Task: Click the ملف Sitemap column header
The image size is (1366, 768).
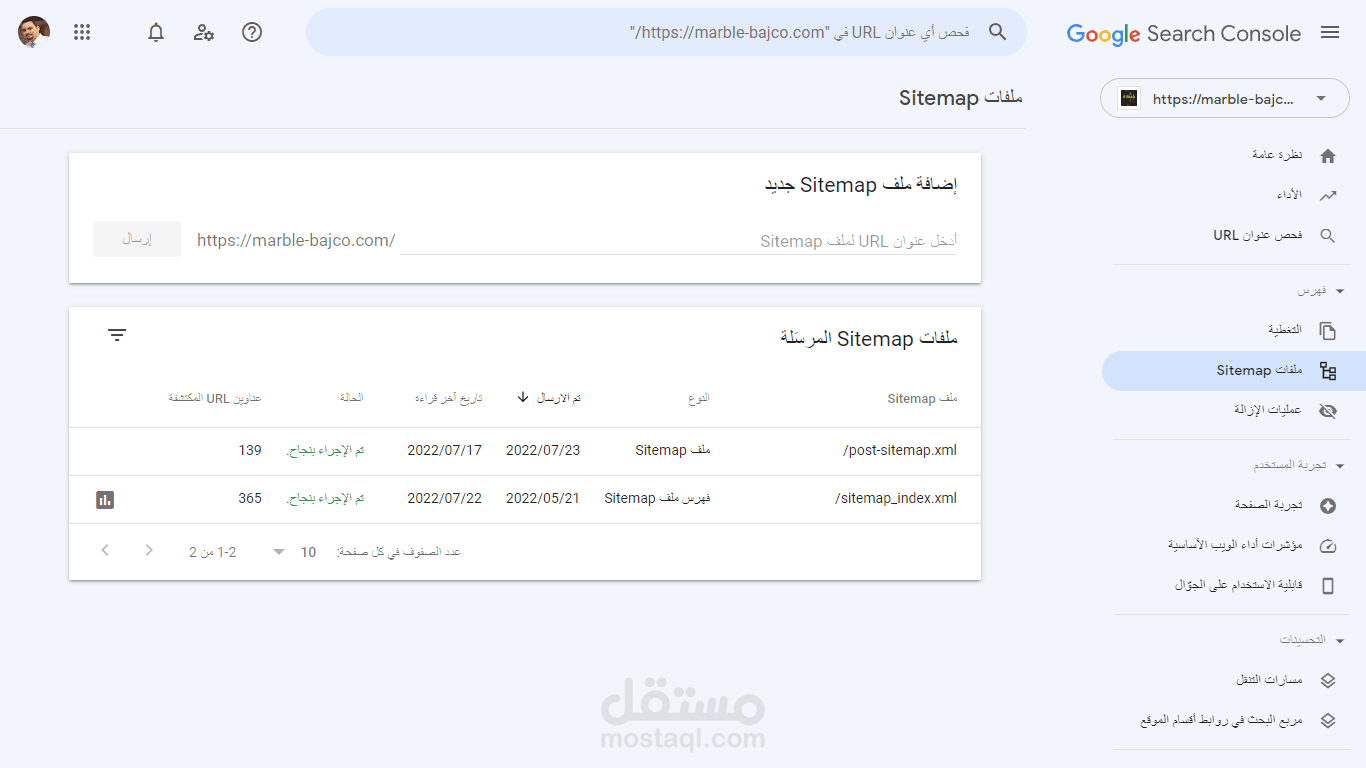Action: click(922, 398)
